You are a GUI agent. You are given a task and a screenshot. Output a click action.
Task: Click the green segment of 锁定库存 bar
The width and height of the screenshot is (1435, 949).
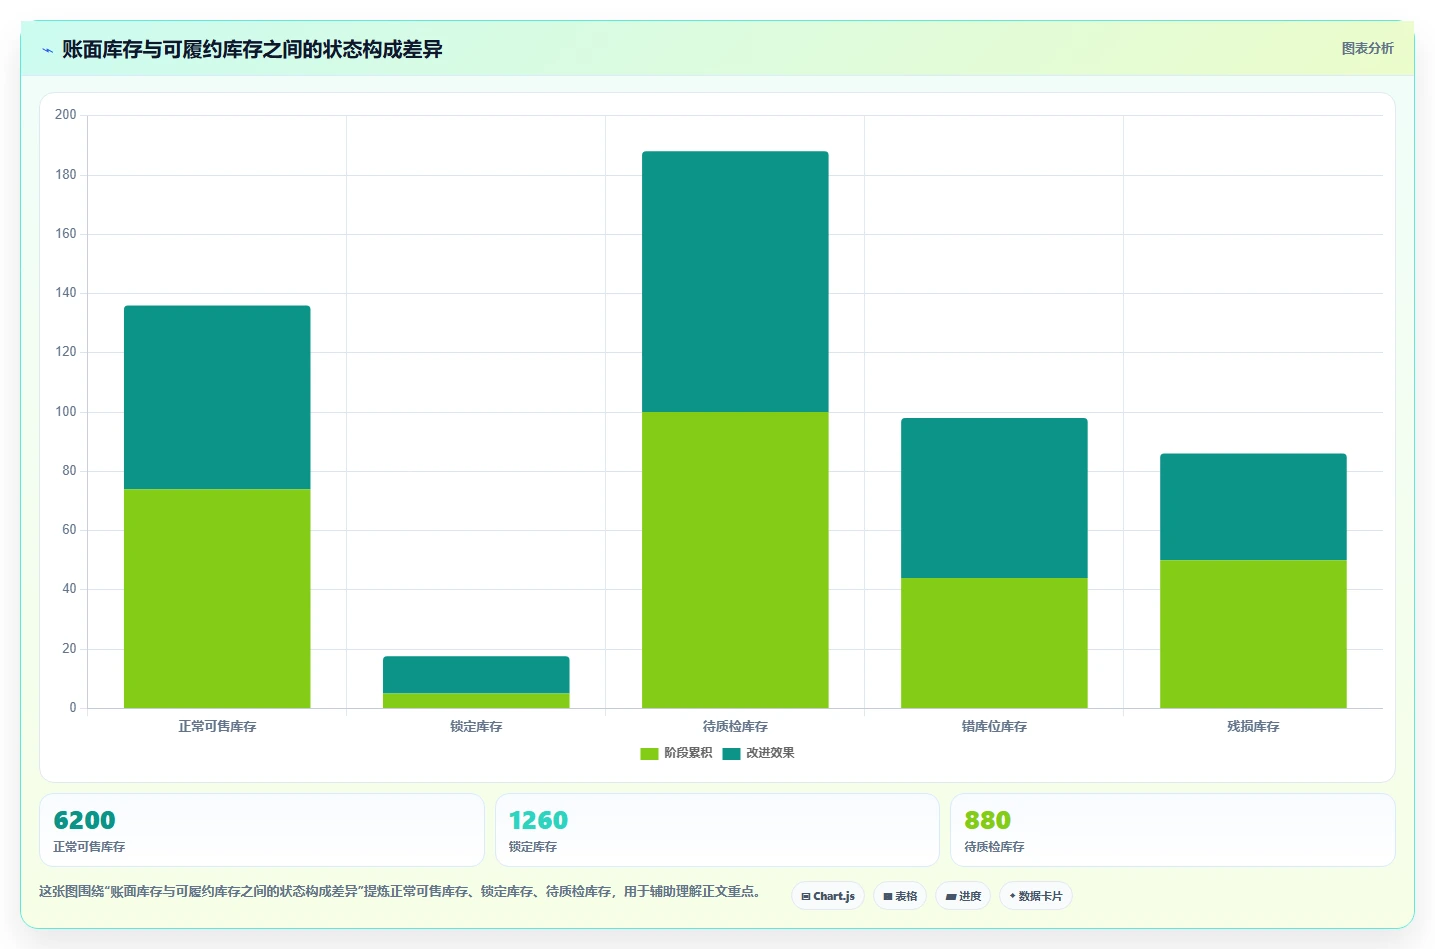(476, 700)
